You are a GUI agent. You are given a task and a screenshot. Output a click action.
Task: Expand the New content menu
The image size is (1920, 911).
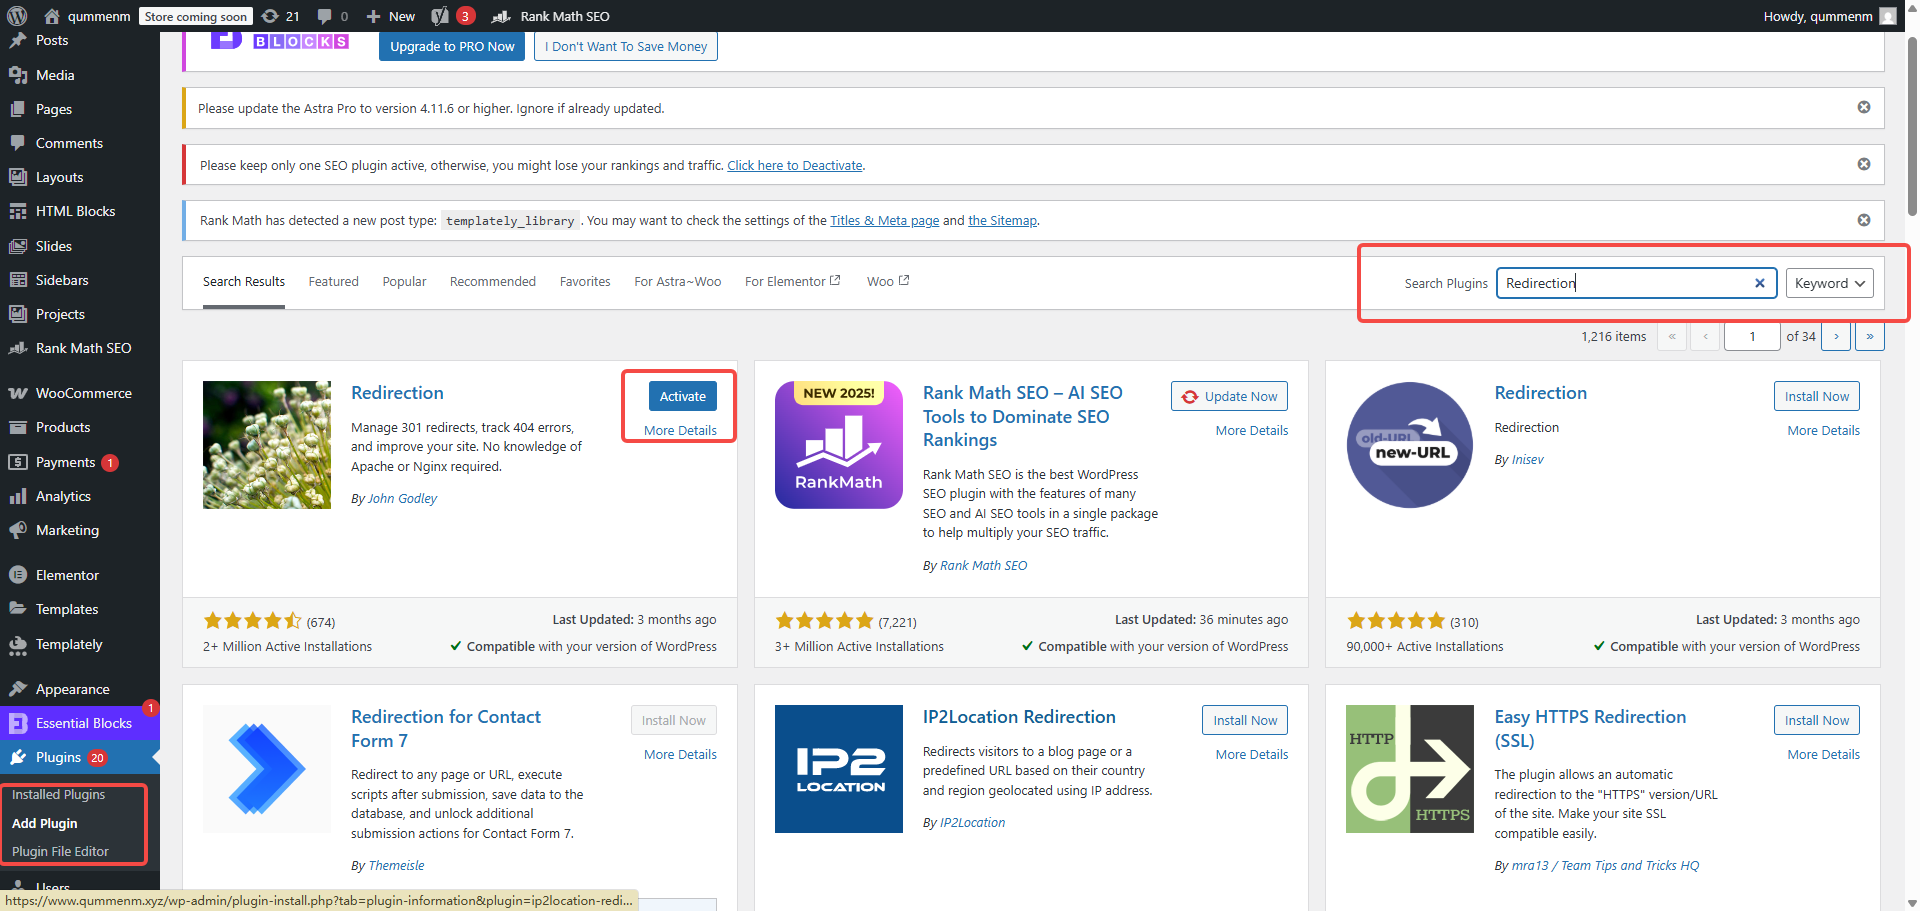tap(391, 16)
